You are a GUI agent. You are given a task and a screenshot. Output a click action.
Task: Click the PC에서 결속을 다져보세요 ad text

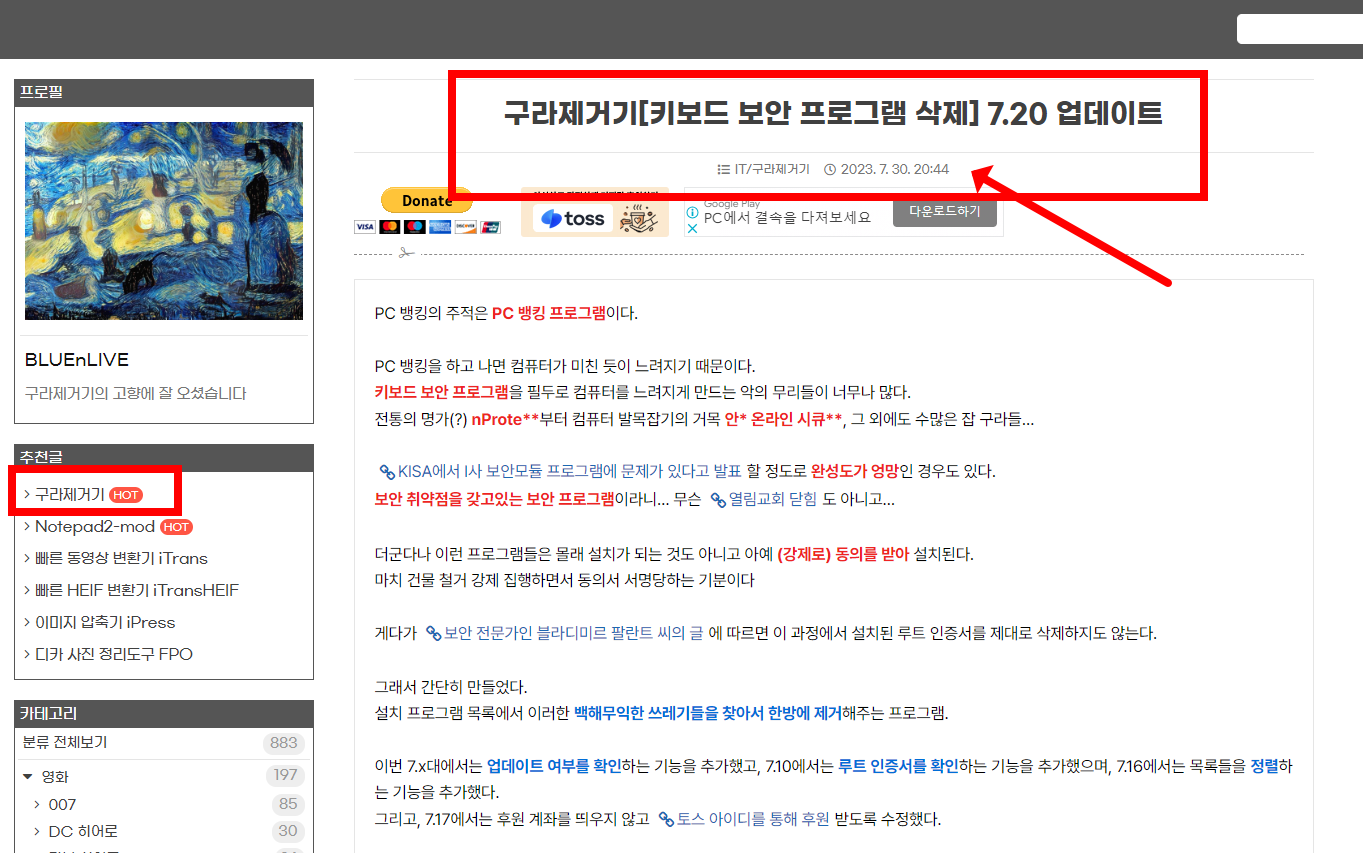coord(787,218)
